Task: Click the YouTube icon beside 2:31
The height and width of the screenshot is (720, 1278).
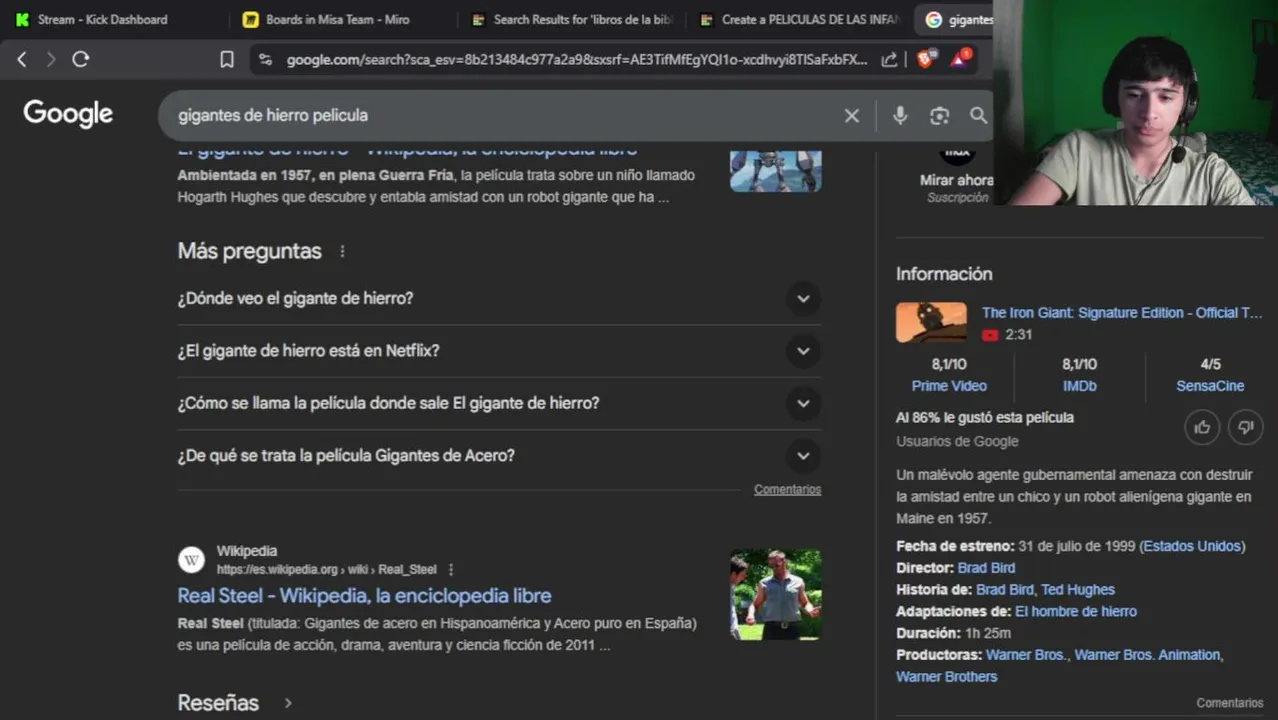Action: point(990,335)
